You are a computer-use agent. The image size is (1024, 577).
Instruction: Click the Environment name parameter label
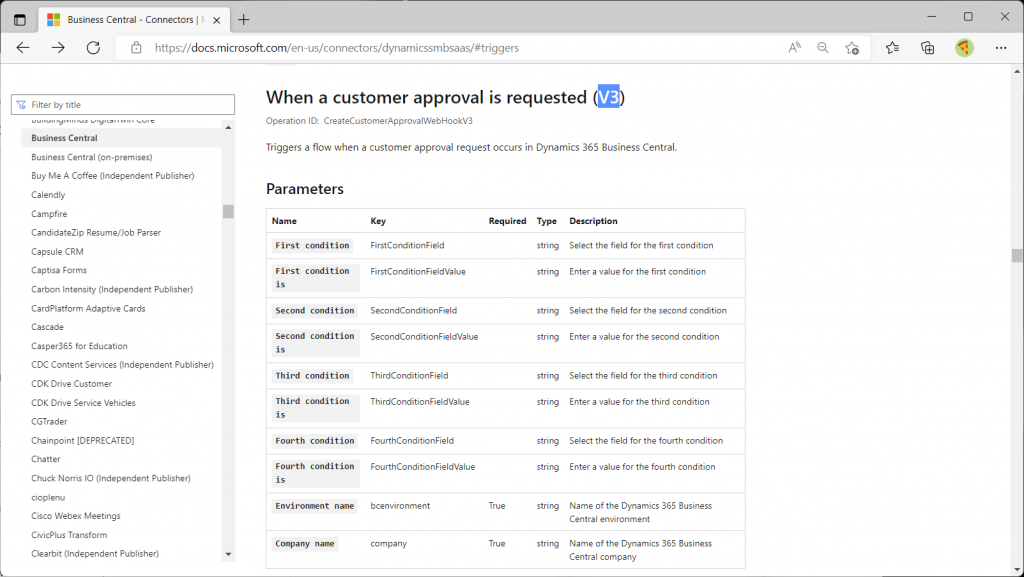[x=315, y=506]
